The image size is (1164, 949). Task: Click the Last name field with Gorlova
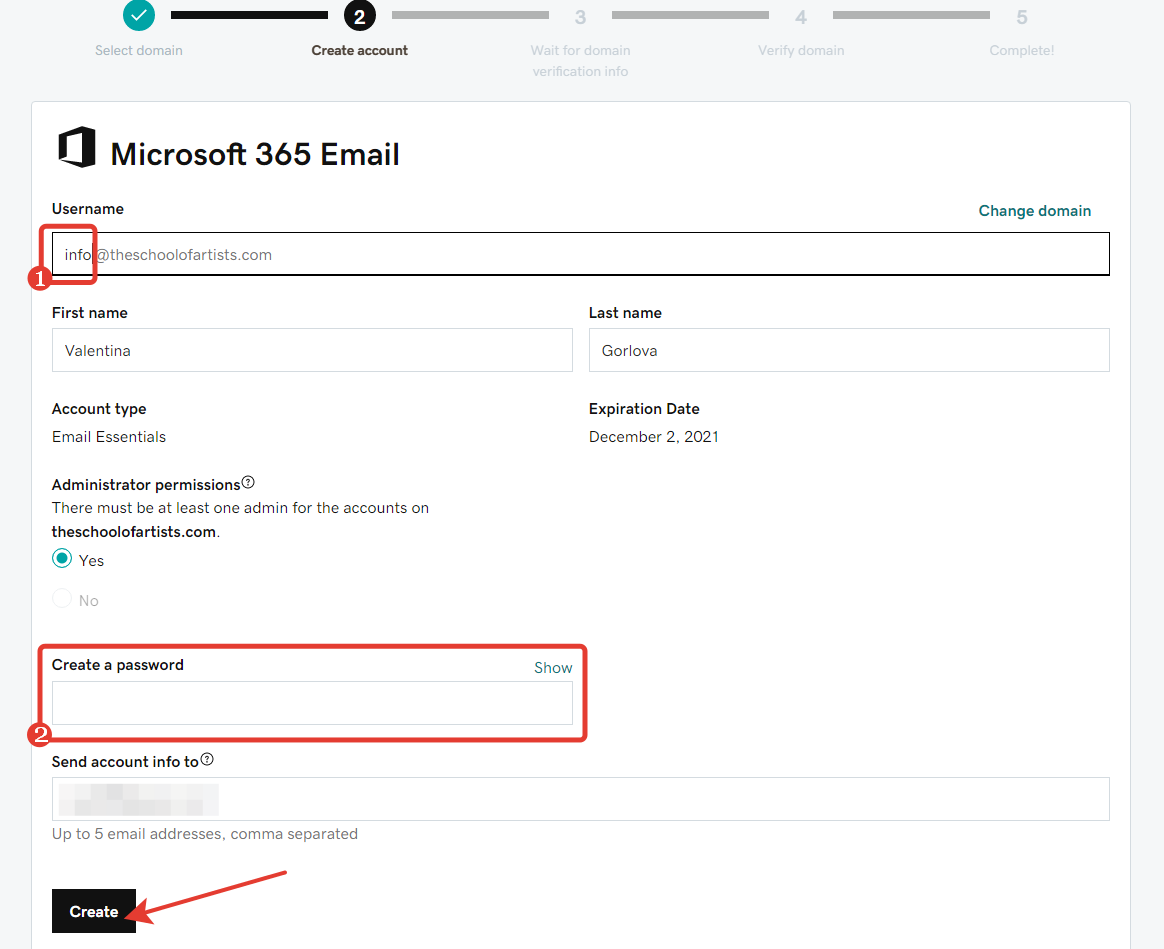[849, 350]
